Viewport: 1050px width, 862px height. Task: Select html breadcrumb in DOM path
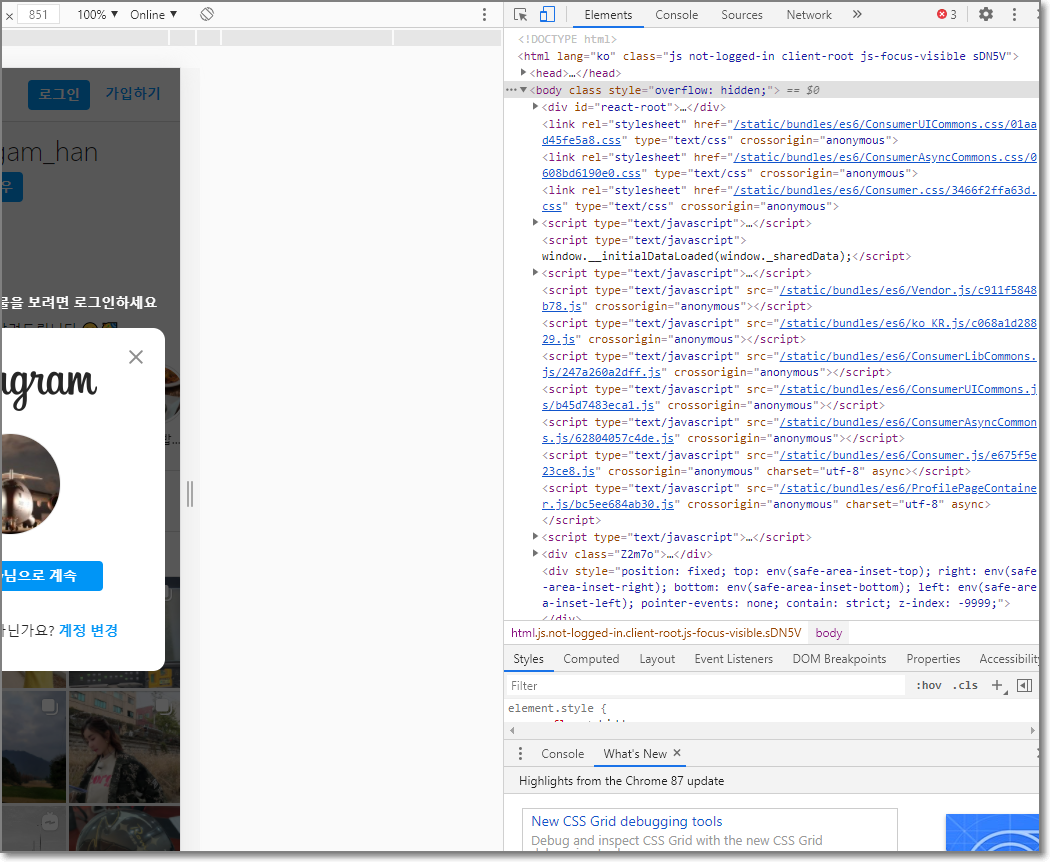tap(656, 633)
